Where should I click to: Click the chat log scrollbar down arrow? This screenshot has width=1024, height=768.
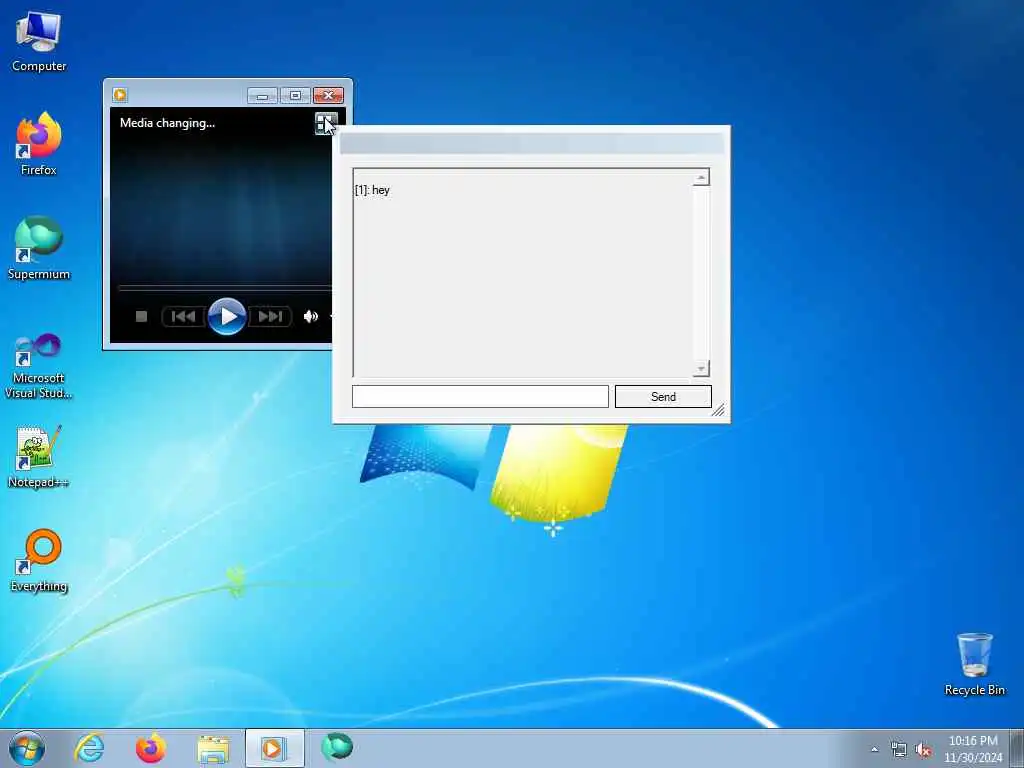pos(701,369)
